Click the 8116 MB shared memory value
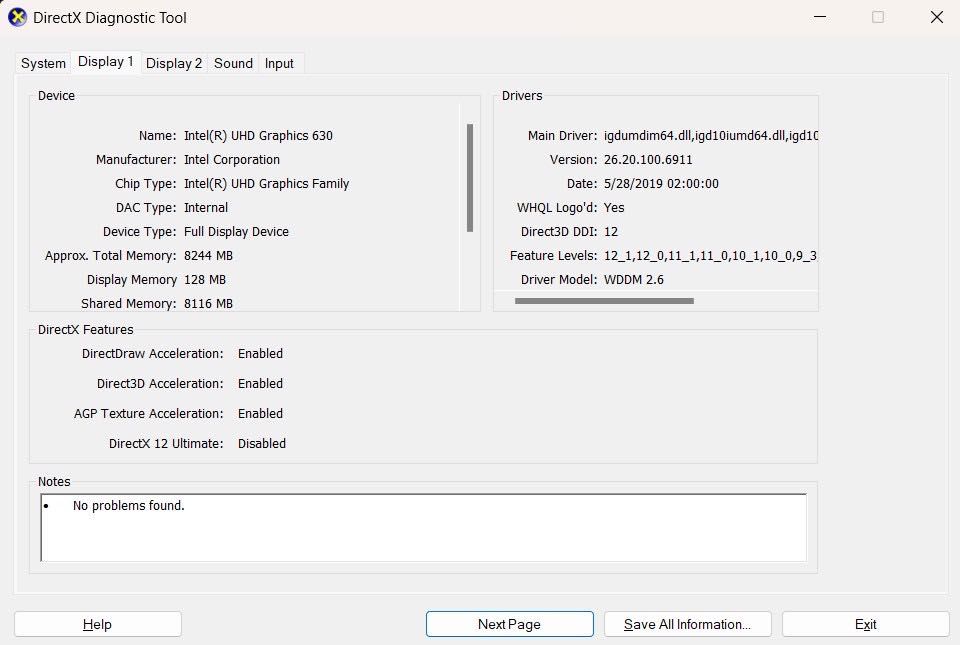Image resolution: width=960 pixels, height=645 pixels. [x=208, y=304]
